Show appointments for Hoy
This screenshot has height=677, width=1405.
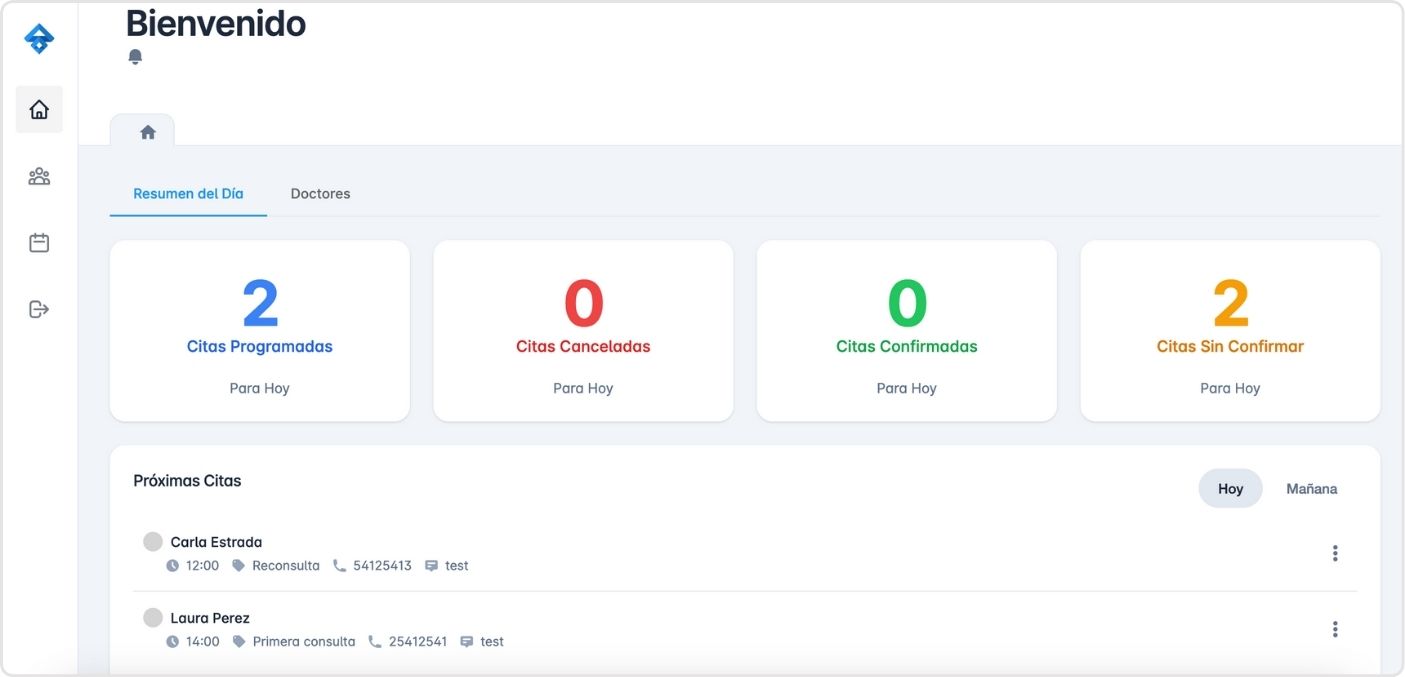(x=1230, y=489)
